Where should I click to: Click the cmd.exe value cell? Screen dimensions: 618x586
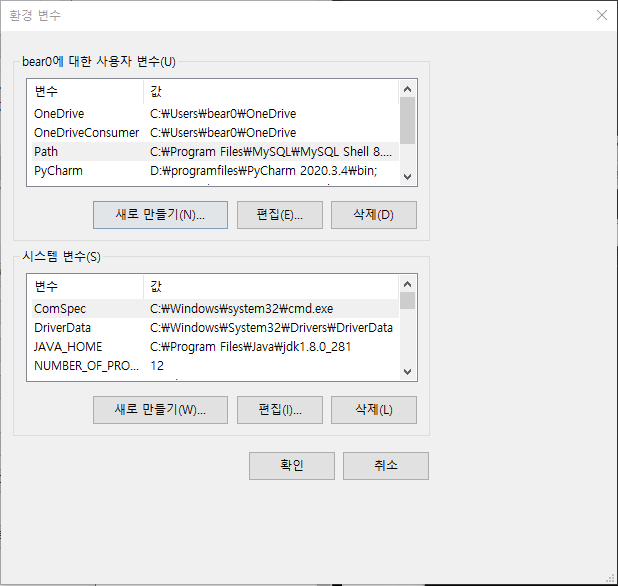click(241, 309)
